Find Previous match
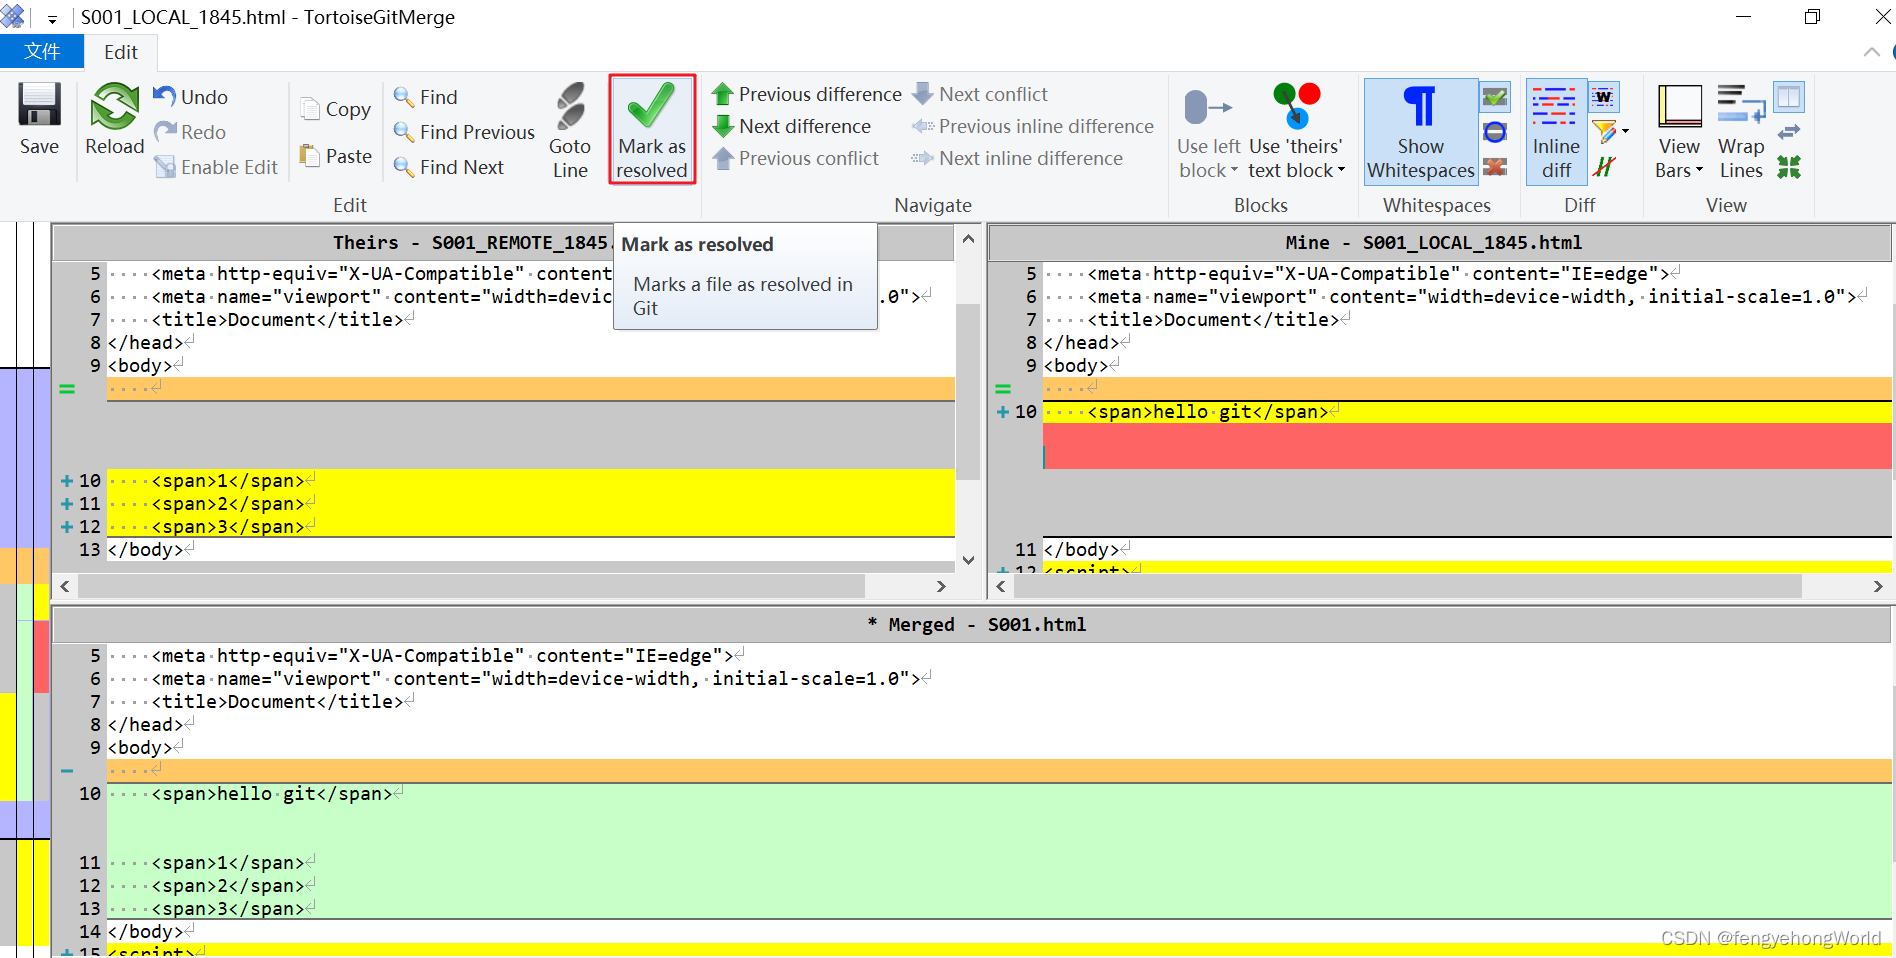Viewport: 1896px width, 958px height. click(x=464, y=132)
